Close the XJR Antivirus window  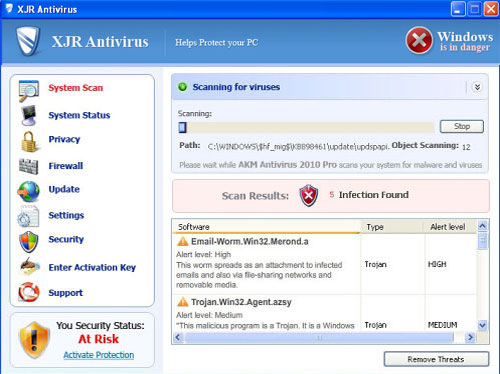[491, 9]
